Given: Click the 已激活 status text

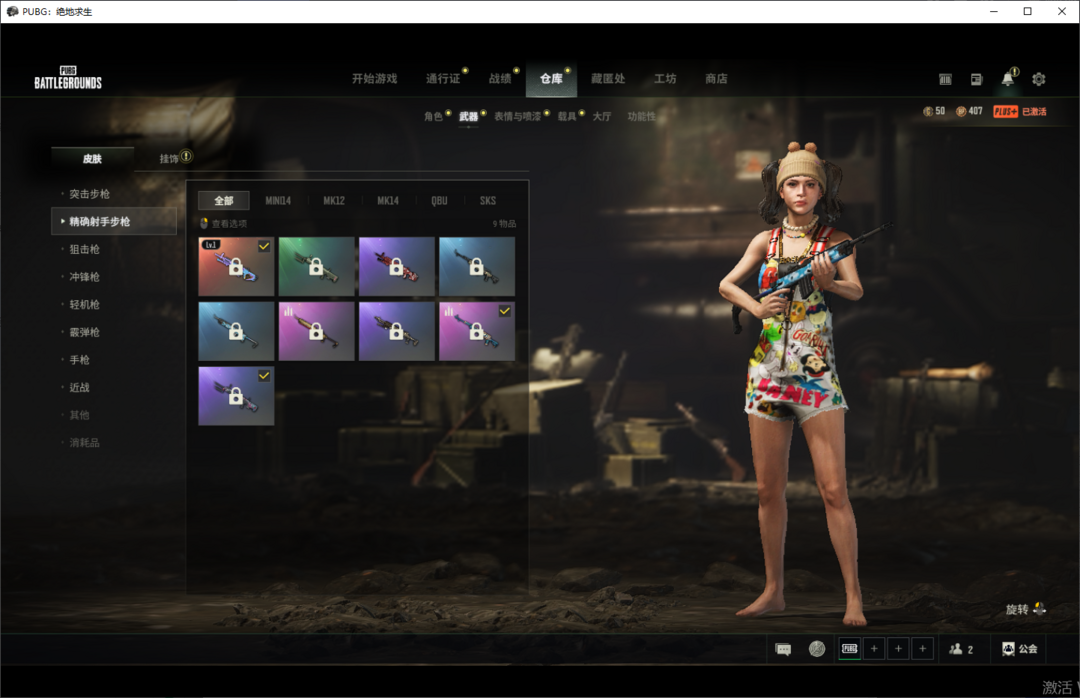Looking at the screenshot, I should [x=1034, y=112].
